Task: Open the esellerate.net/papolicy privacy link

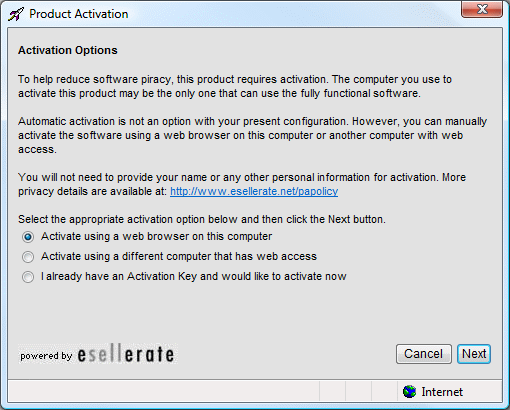Action: pyautogui.click(x=254, y=191)
